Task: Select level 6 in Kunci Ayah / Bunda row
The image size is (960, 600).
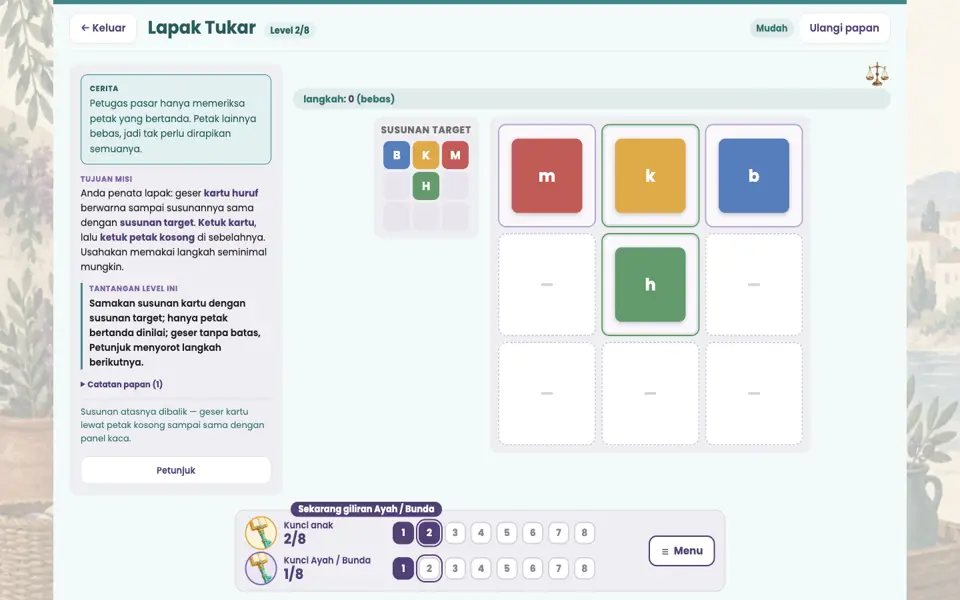Action: click(533, 568)
